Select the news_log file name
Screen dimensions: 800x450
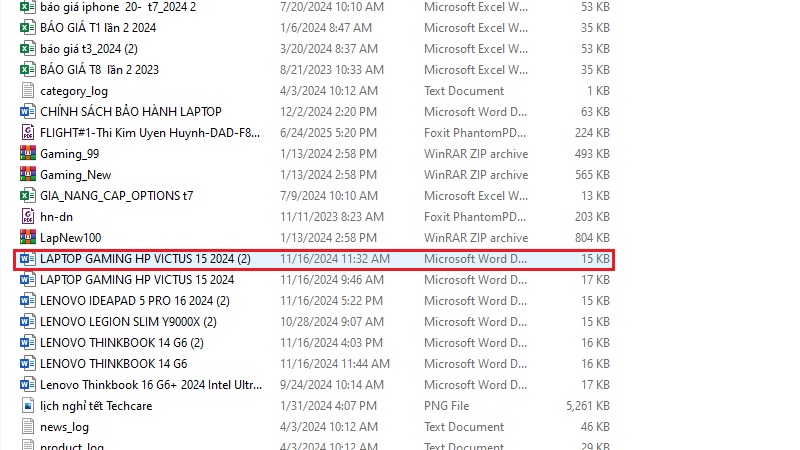pos(64,427)
